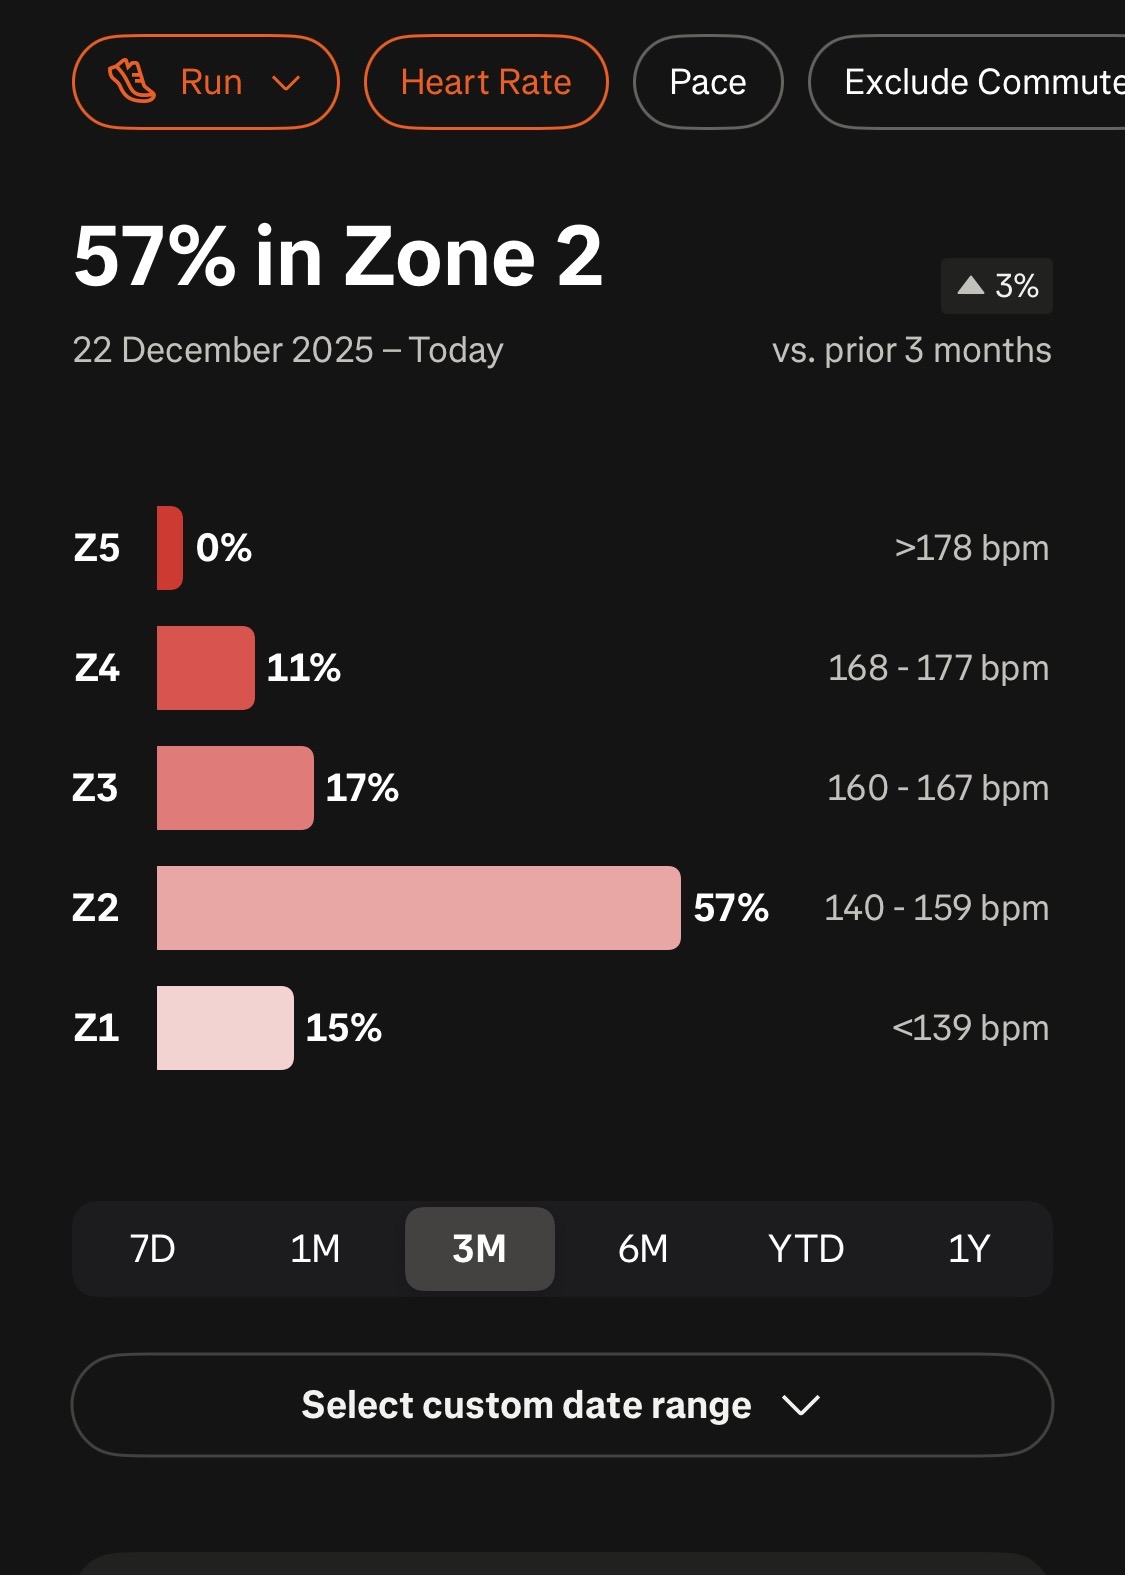Viewport: 1125px width, 1575px height.
Task: Select the Z3 zone bar
Action: [235, 788]
